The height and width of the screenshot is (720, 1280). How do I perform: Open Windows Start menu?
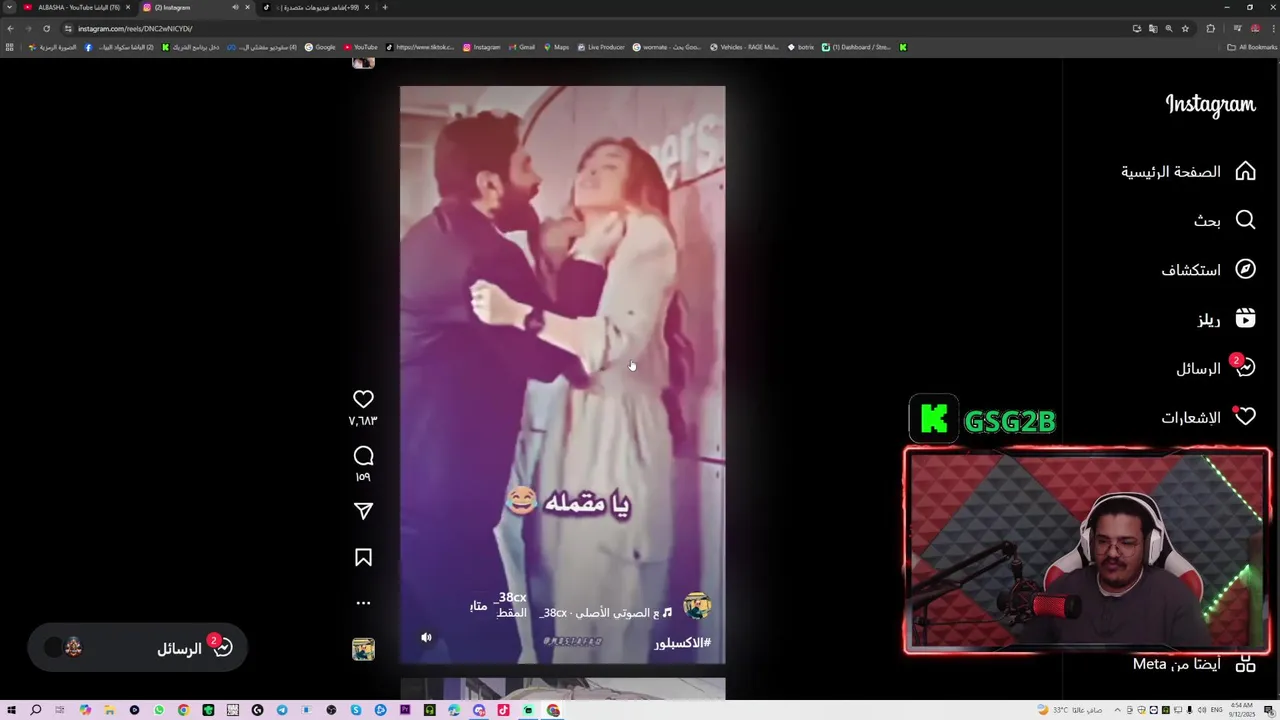[11, 710]
